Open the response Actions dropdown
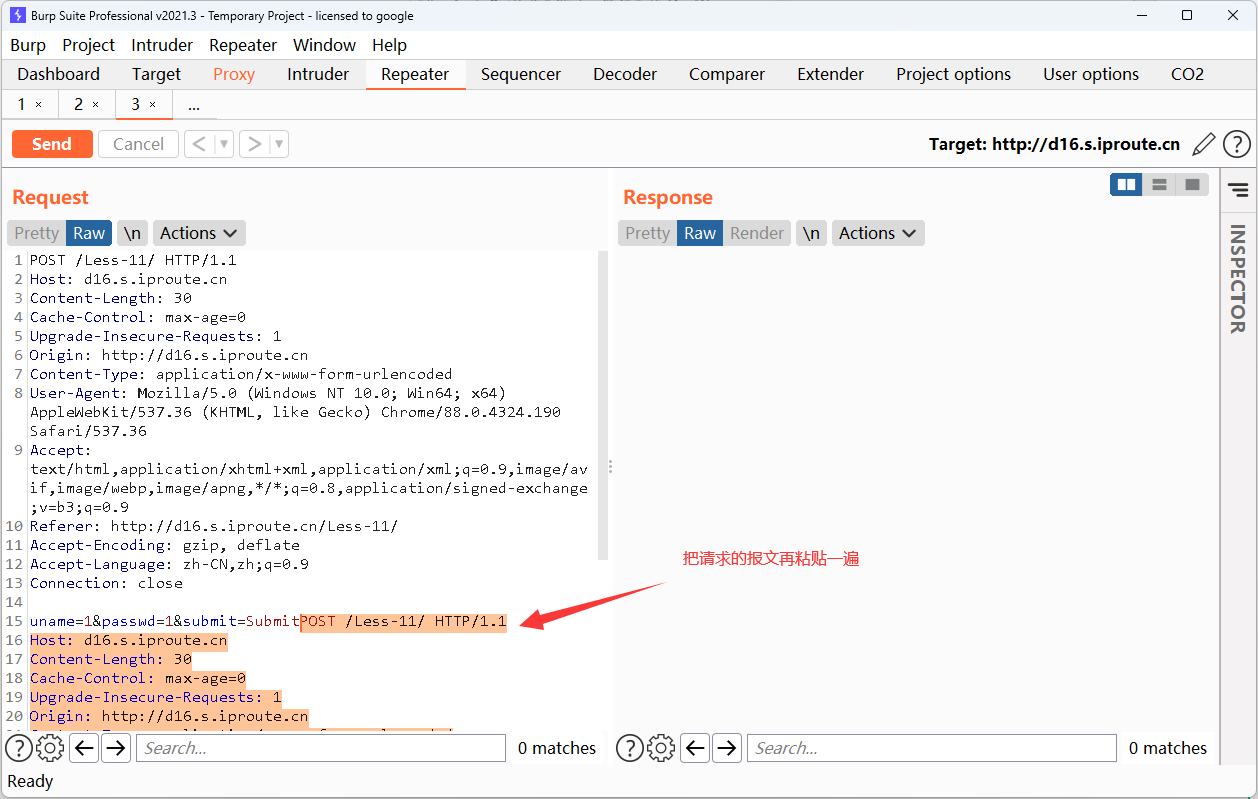This screenshot has height=799, width=1258. 877,233
